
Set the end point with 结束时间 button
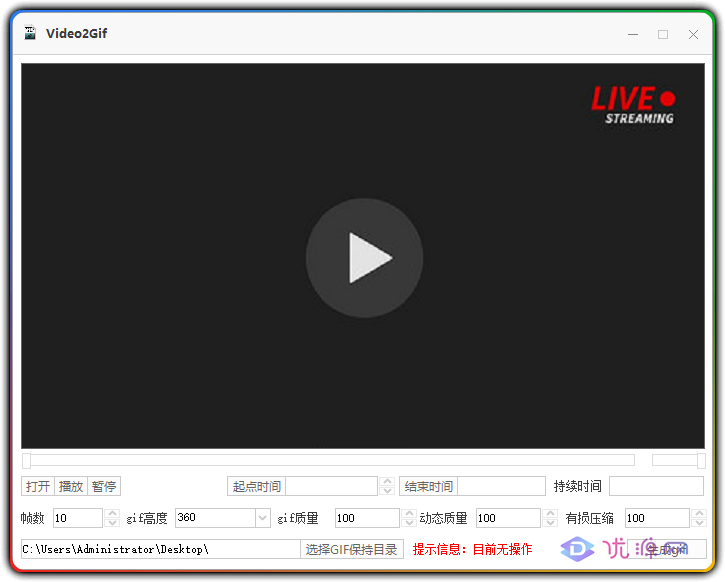point(429,486)
